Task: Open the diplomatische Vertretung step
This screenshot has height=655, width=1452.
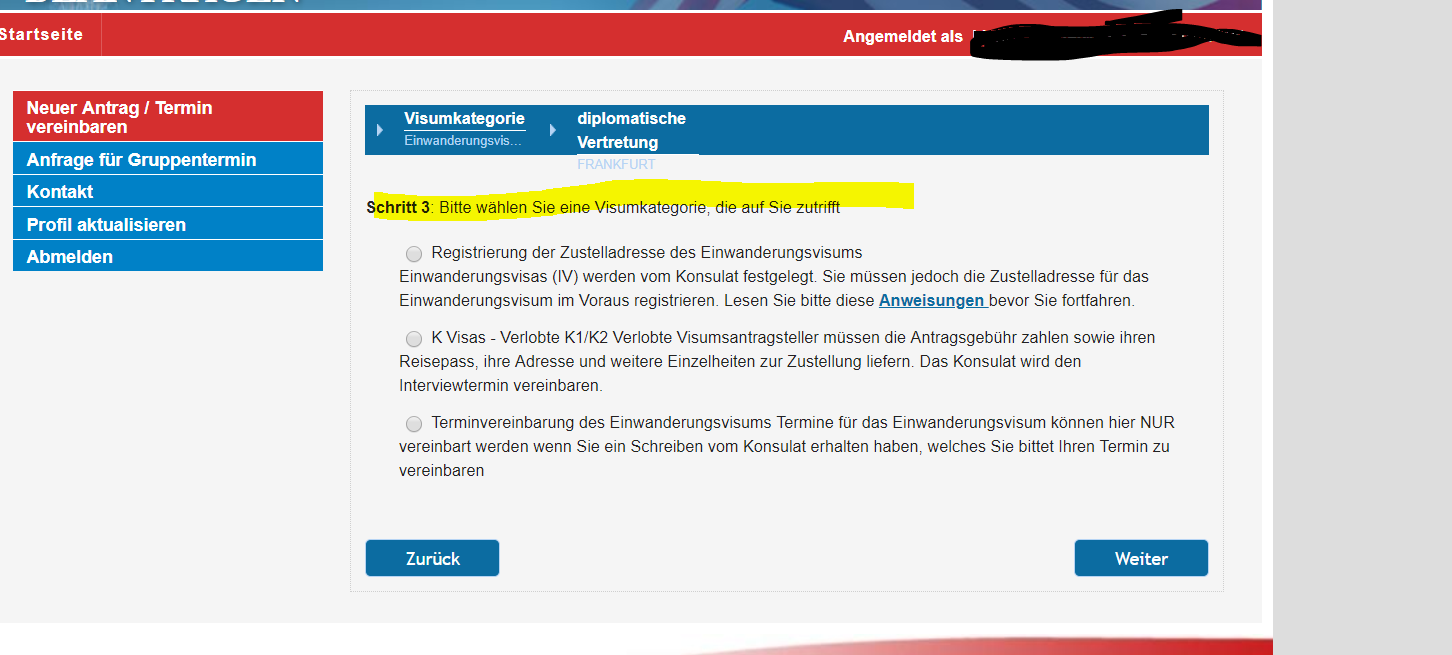Action: click(631, 130)
